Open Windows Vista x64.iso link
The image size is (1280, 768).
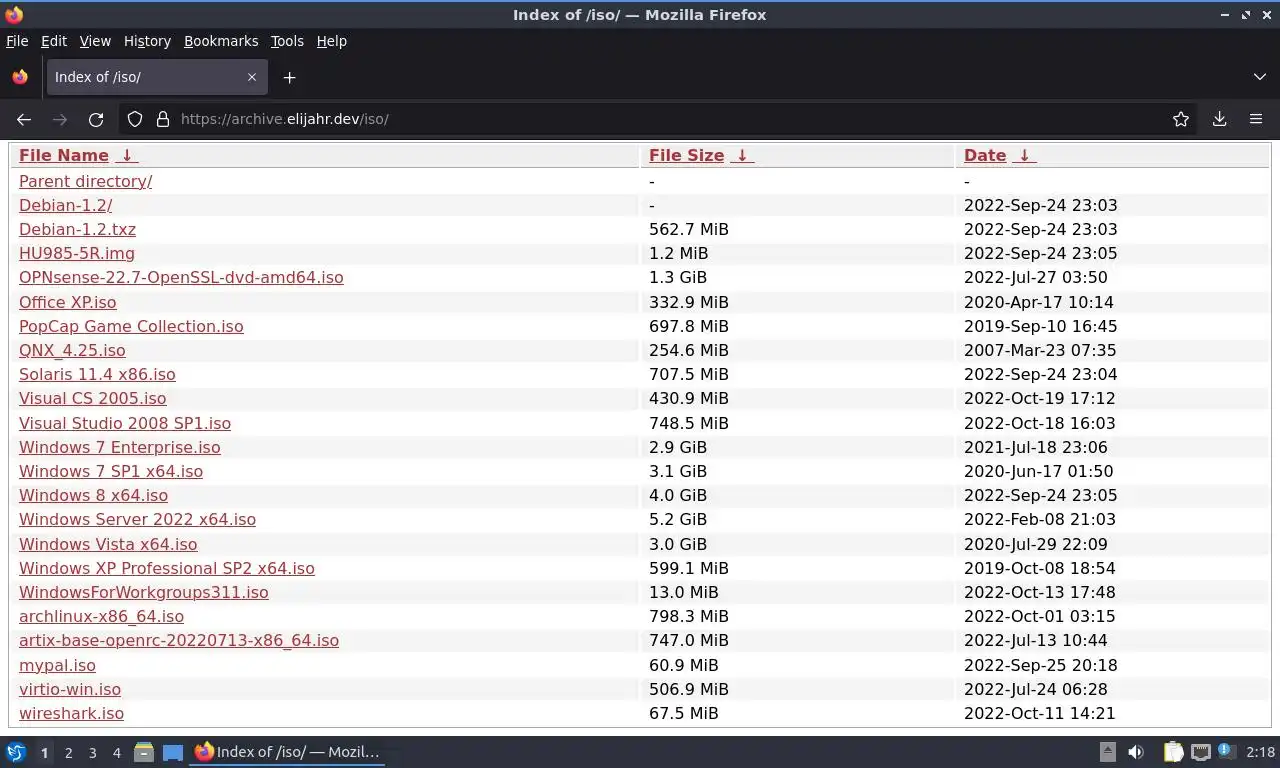click(108, 544)
